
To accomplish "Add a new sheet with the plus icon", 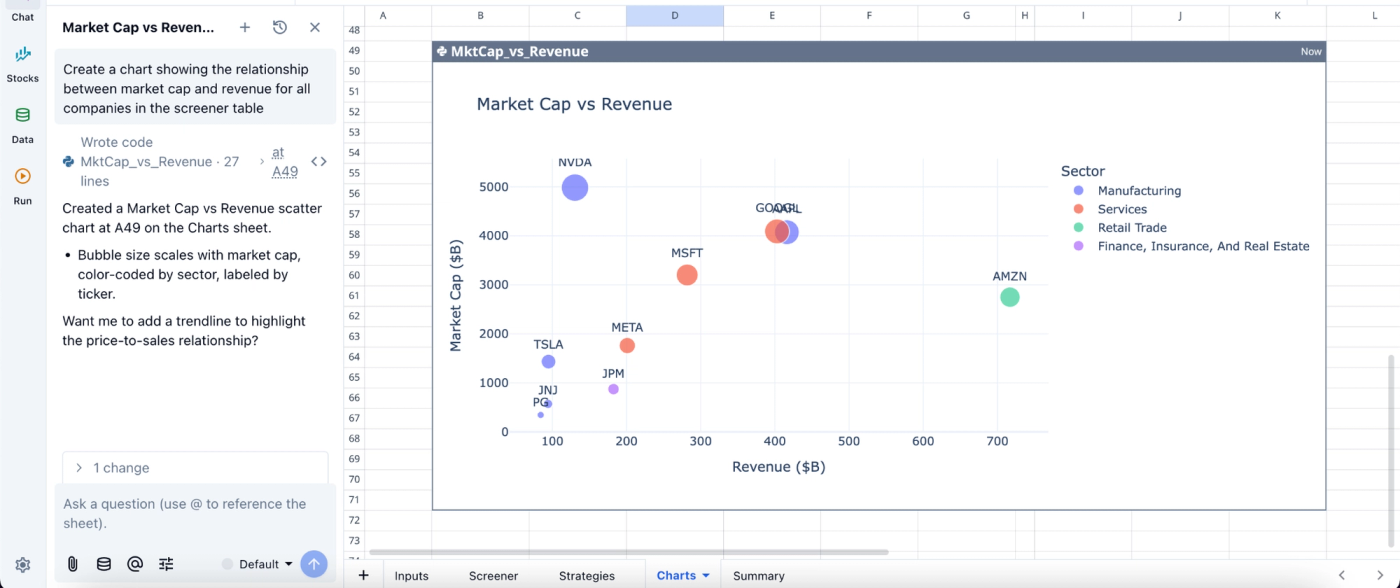I will click(x=363, y=575).
